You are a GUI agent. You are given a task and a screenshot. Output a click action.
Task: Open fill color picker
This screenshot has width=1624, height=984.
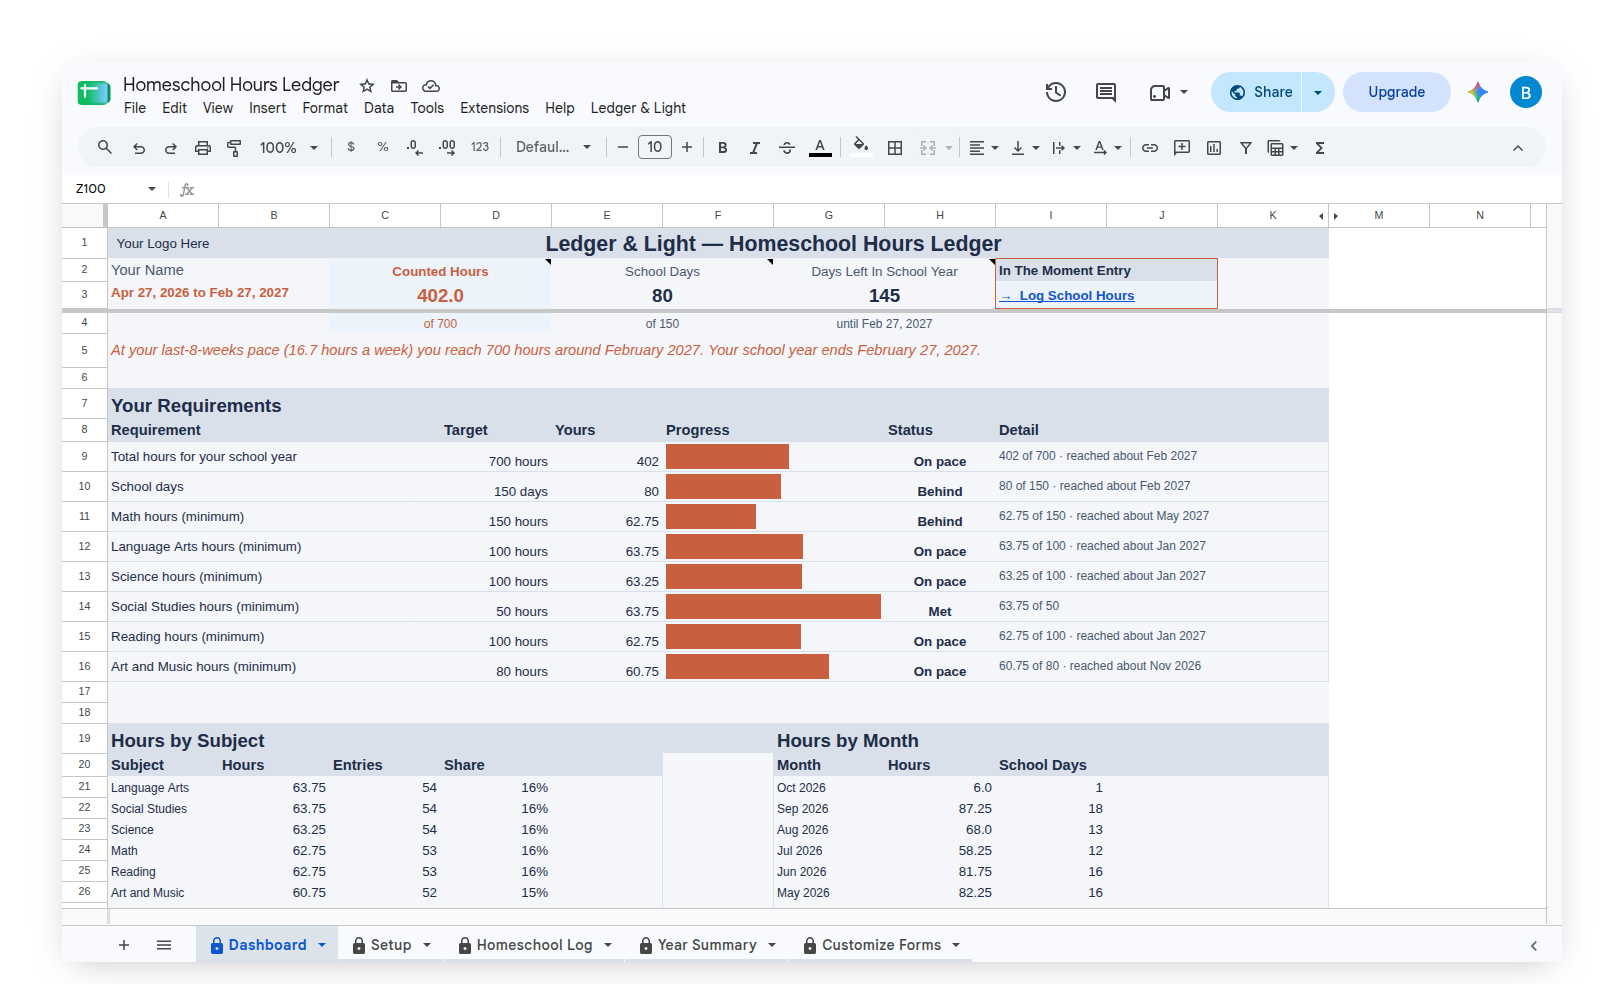coord(860,147)
